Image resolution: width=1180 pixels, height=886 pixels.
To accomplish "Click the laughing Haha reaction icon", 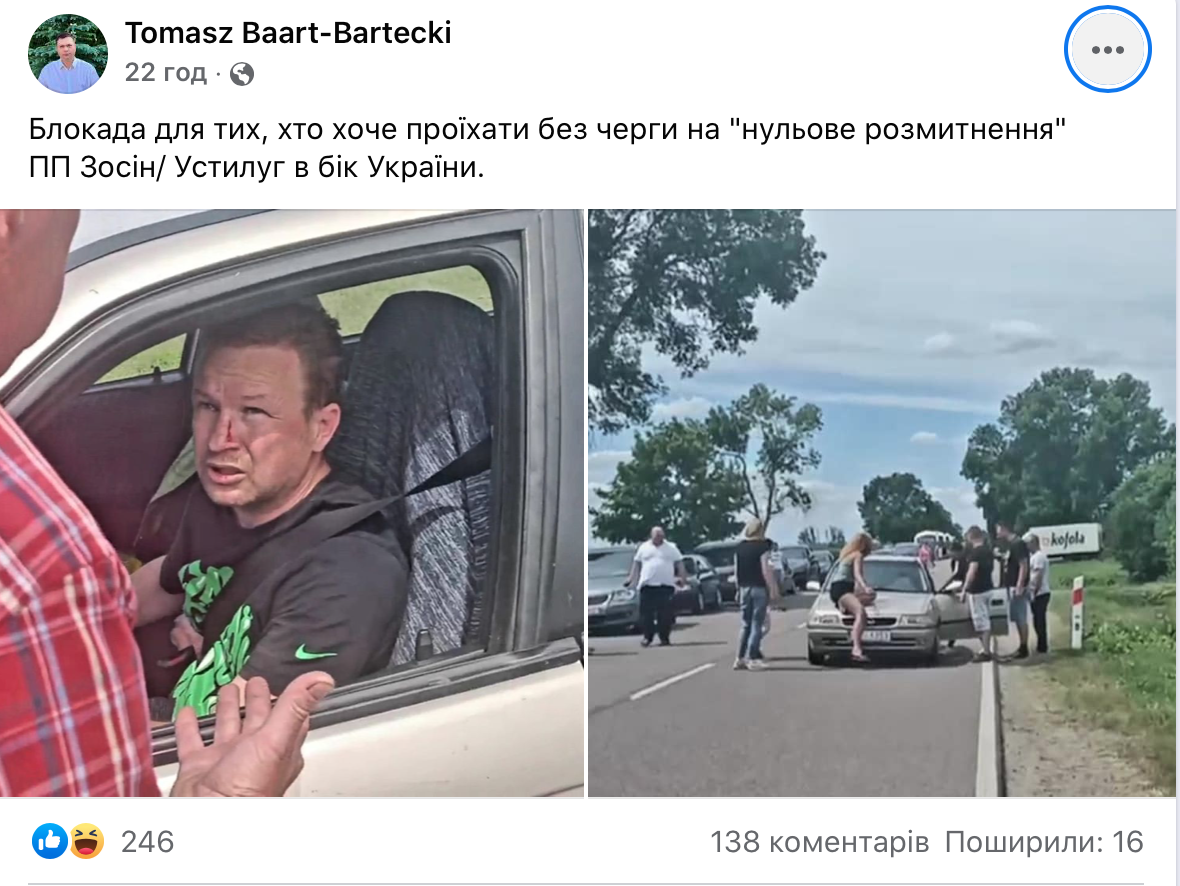I will pos(87,841).
